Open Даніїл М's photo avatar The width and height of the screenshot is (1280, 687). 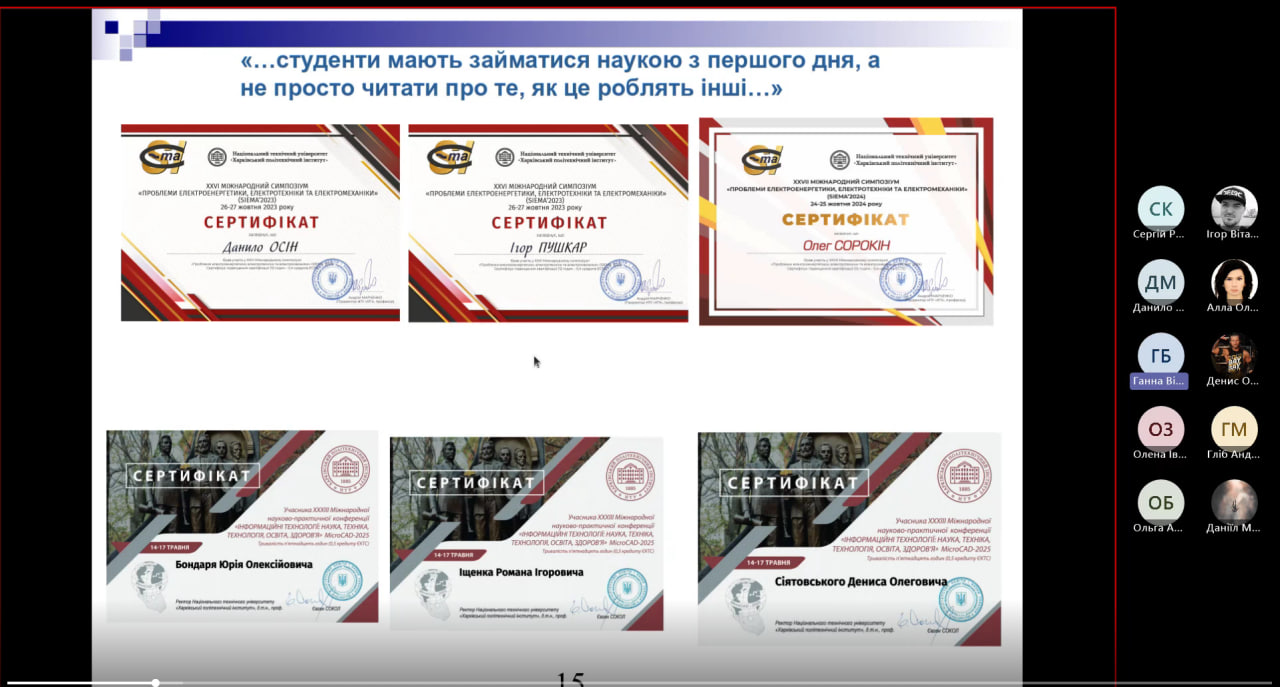[1234, 502]
